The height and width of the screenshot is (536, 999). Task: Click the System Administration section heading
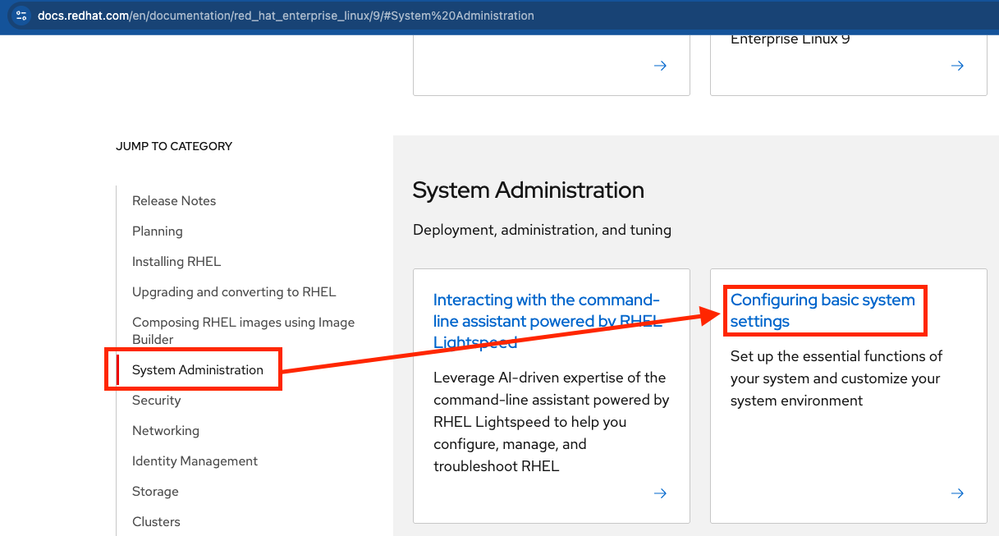(528, 190)
